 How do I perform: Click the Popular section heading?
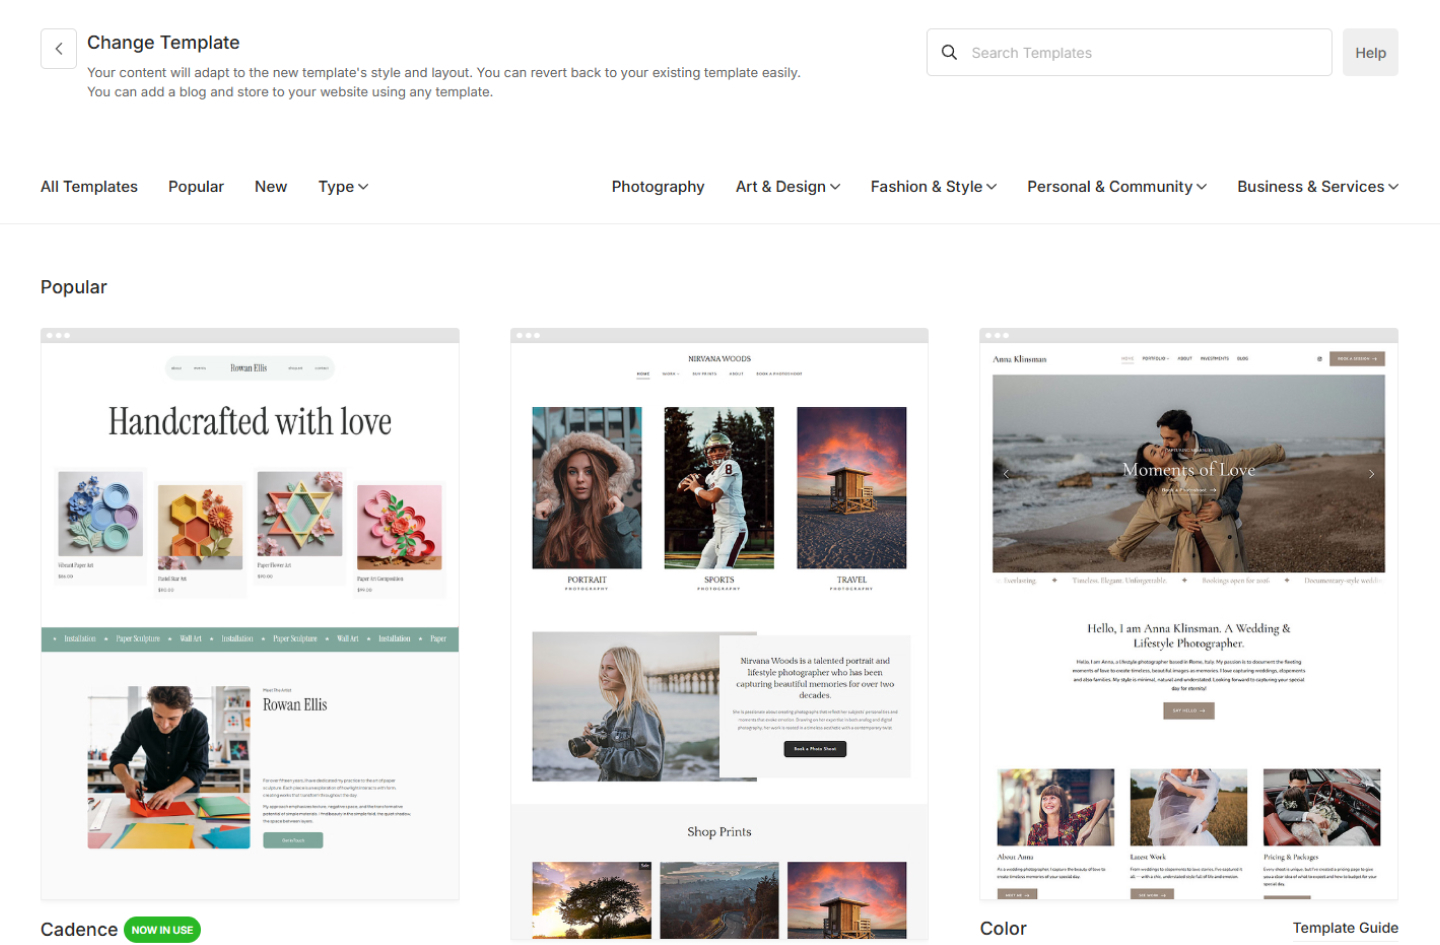click(74, 287)
